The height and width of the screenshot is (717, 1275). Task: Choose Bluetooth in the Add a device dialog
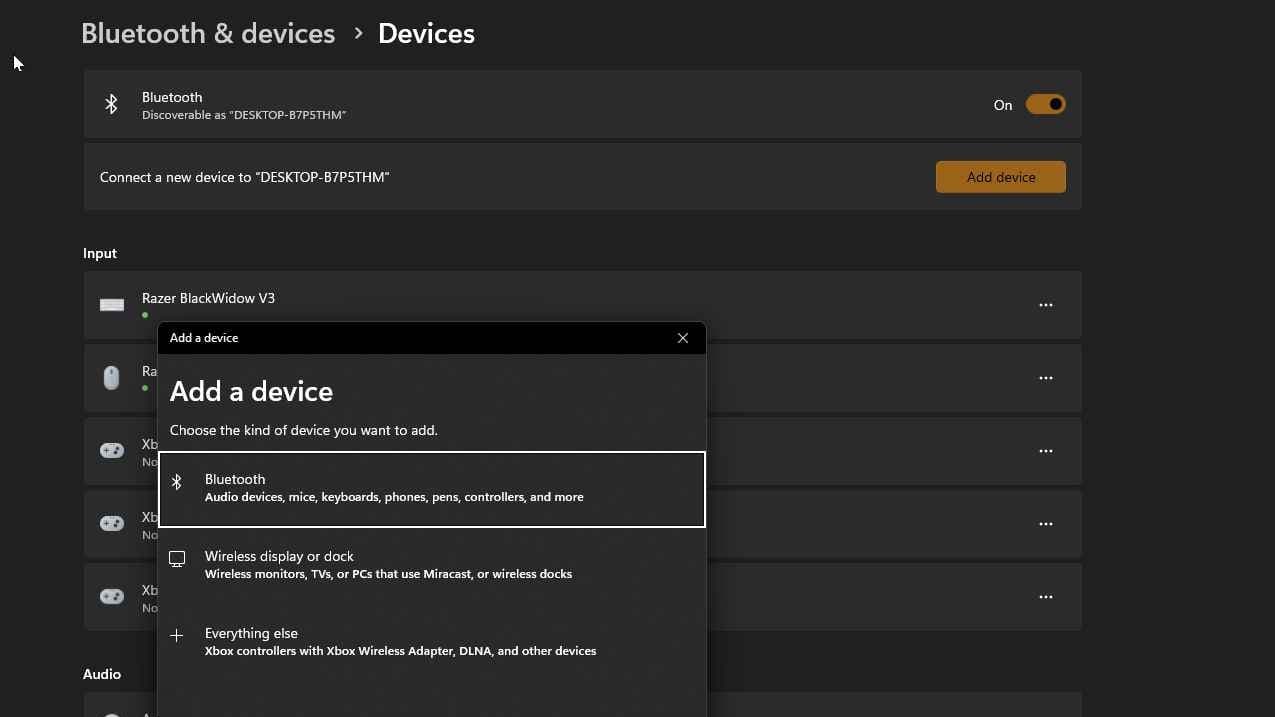(432, 488)
